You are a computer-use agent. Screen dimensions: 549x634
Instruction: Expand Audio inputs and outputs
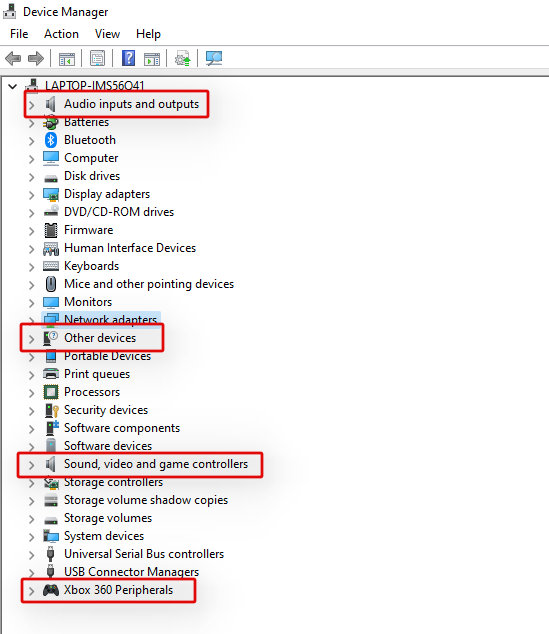(x=32, y=105)
